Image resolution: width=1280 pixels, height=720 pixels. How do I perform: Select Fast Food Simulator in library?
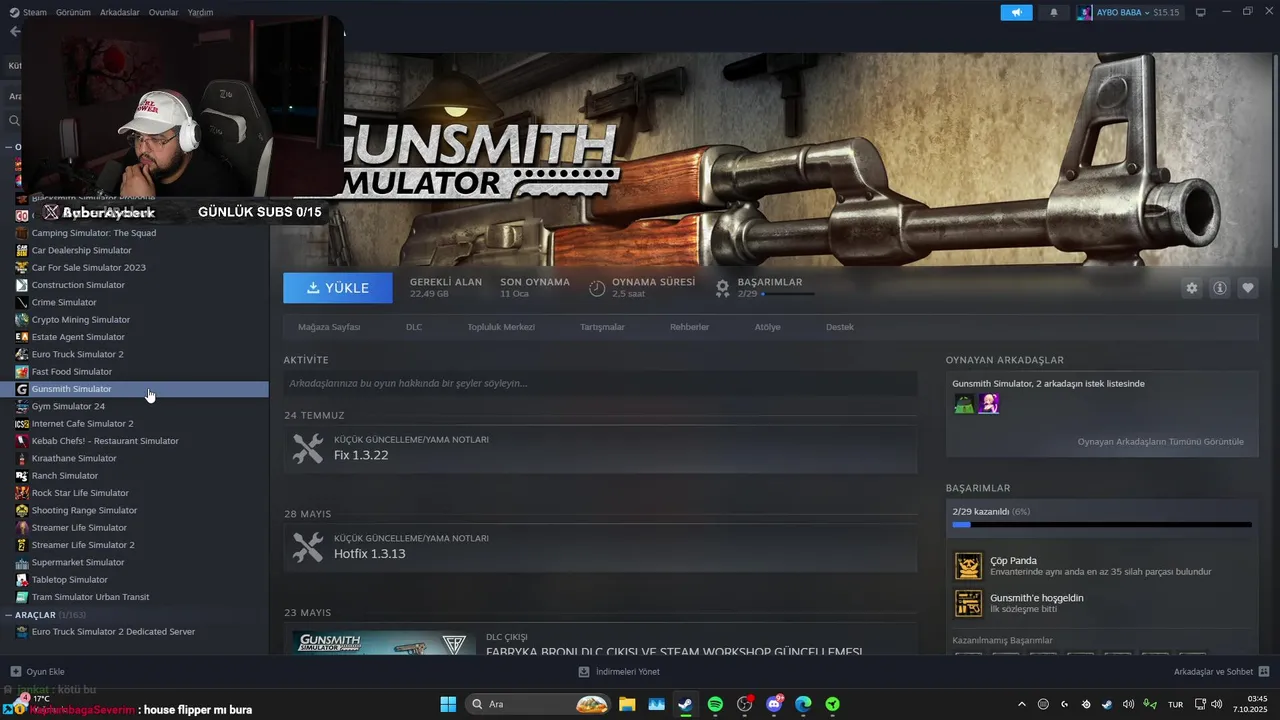tap(71, 371)
